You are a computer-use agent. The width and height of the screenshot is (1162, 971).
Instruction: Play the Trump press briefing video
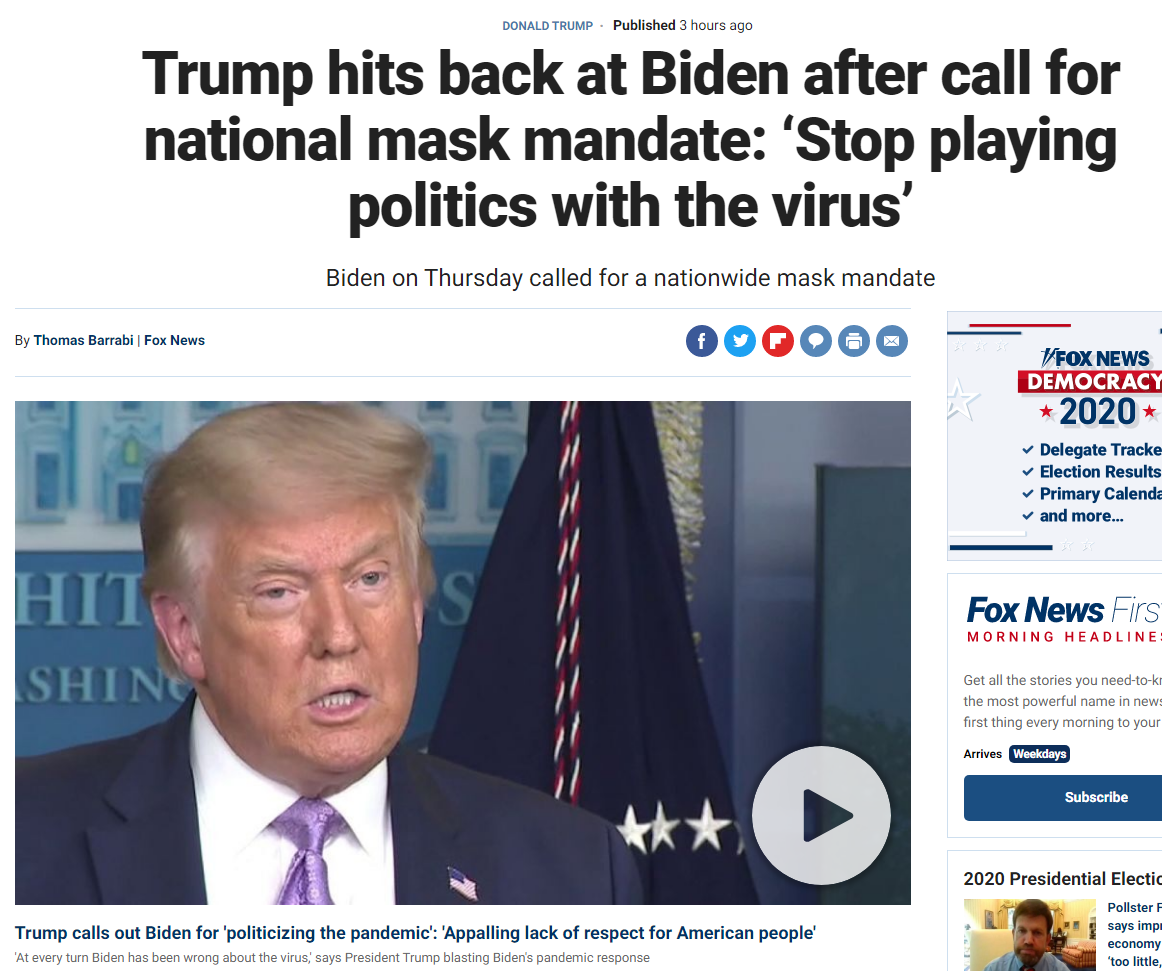[821, 815]
